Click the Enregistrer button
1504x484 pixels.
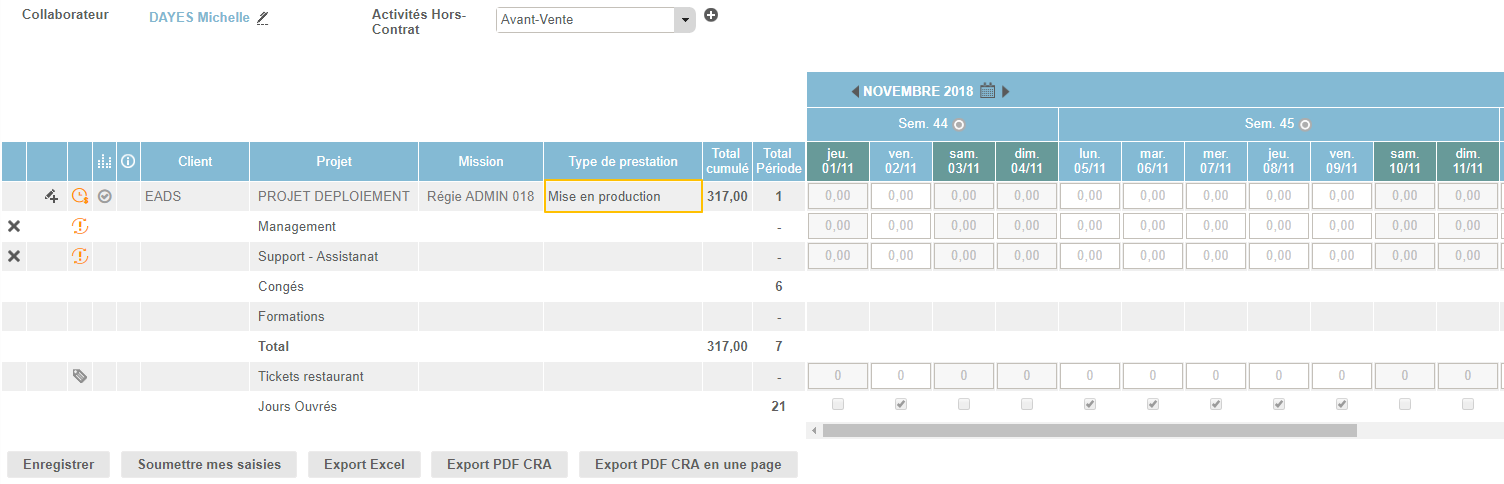coord(58,464)
